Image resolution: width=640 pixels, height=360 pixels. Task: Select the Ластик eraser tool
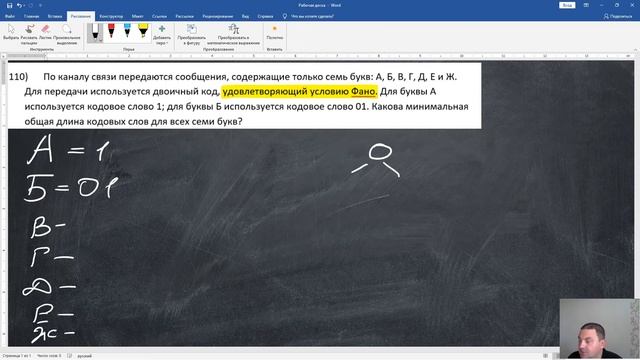pyautogui.click(x=45, y=33)
